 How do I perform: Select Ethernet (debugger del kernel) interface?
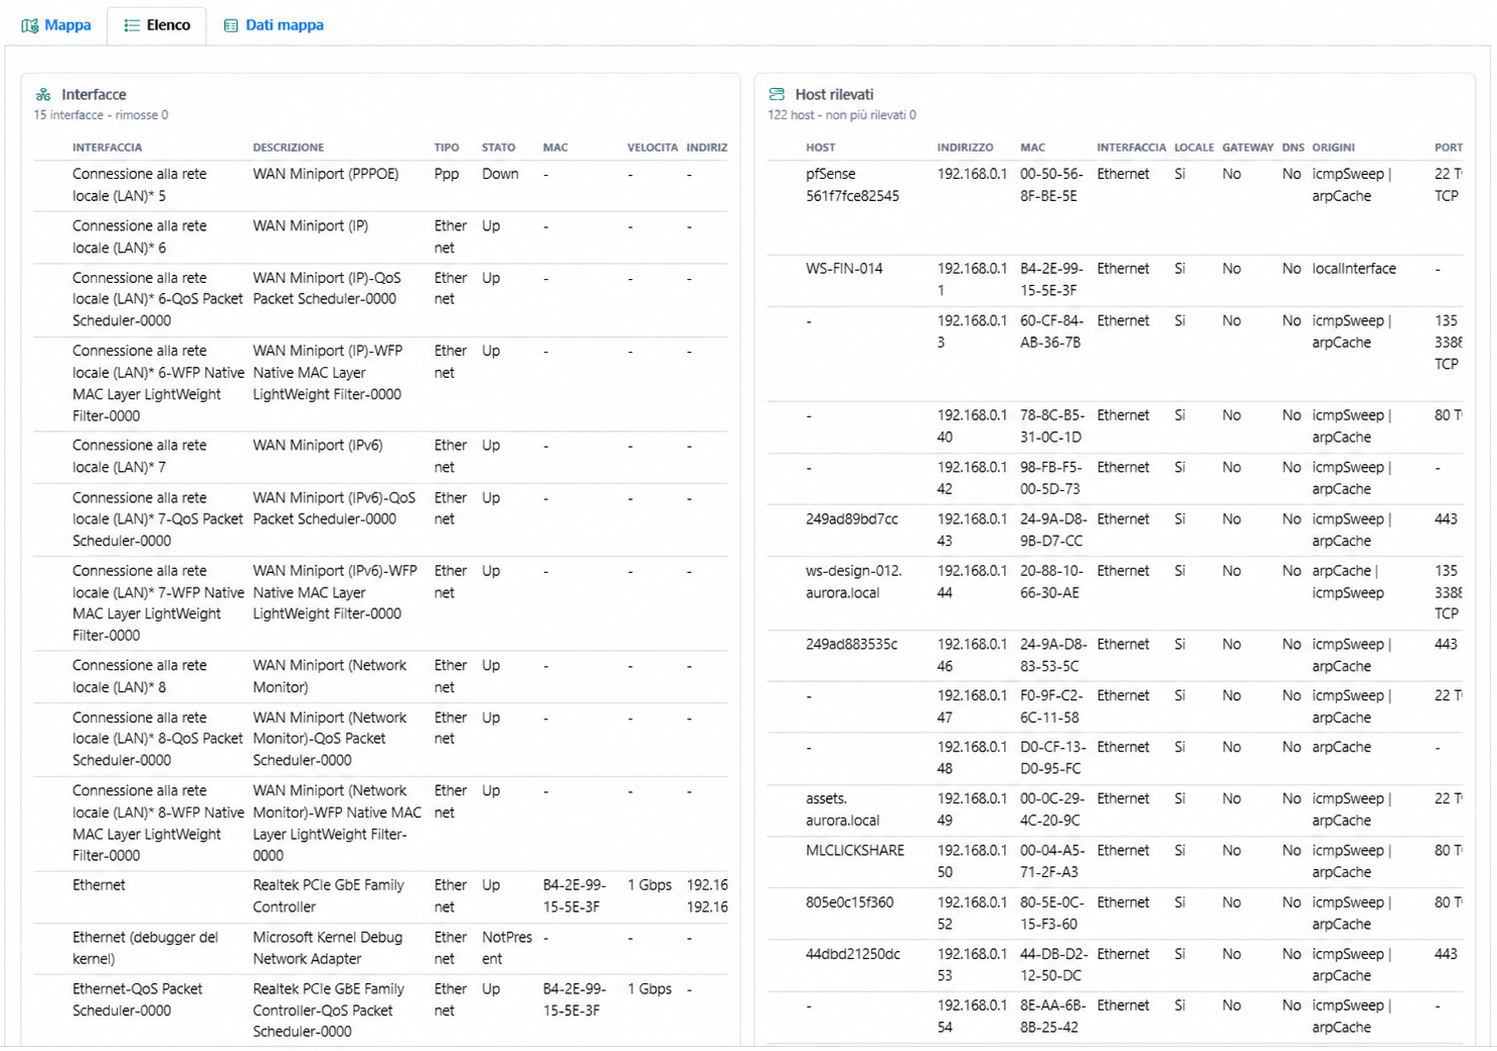(145, 948)
